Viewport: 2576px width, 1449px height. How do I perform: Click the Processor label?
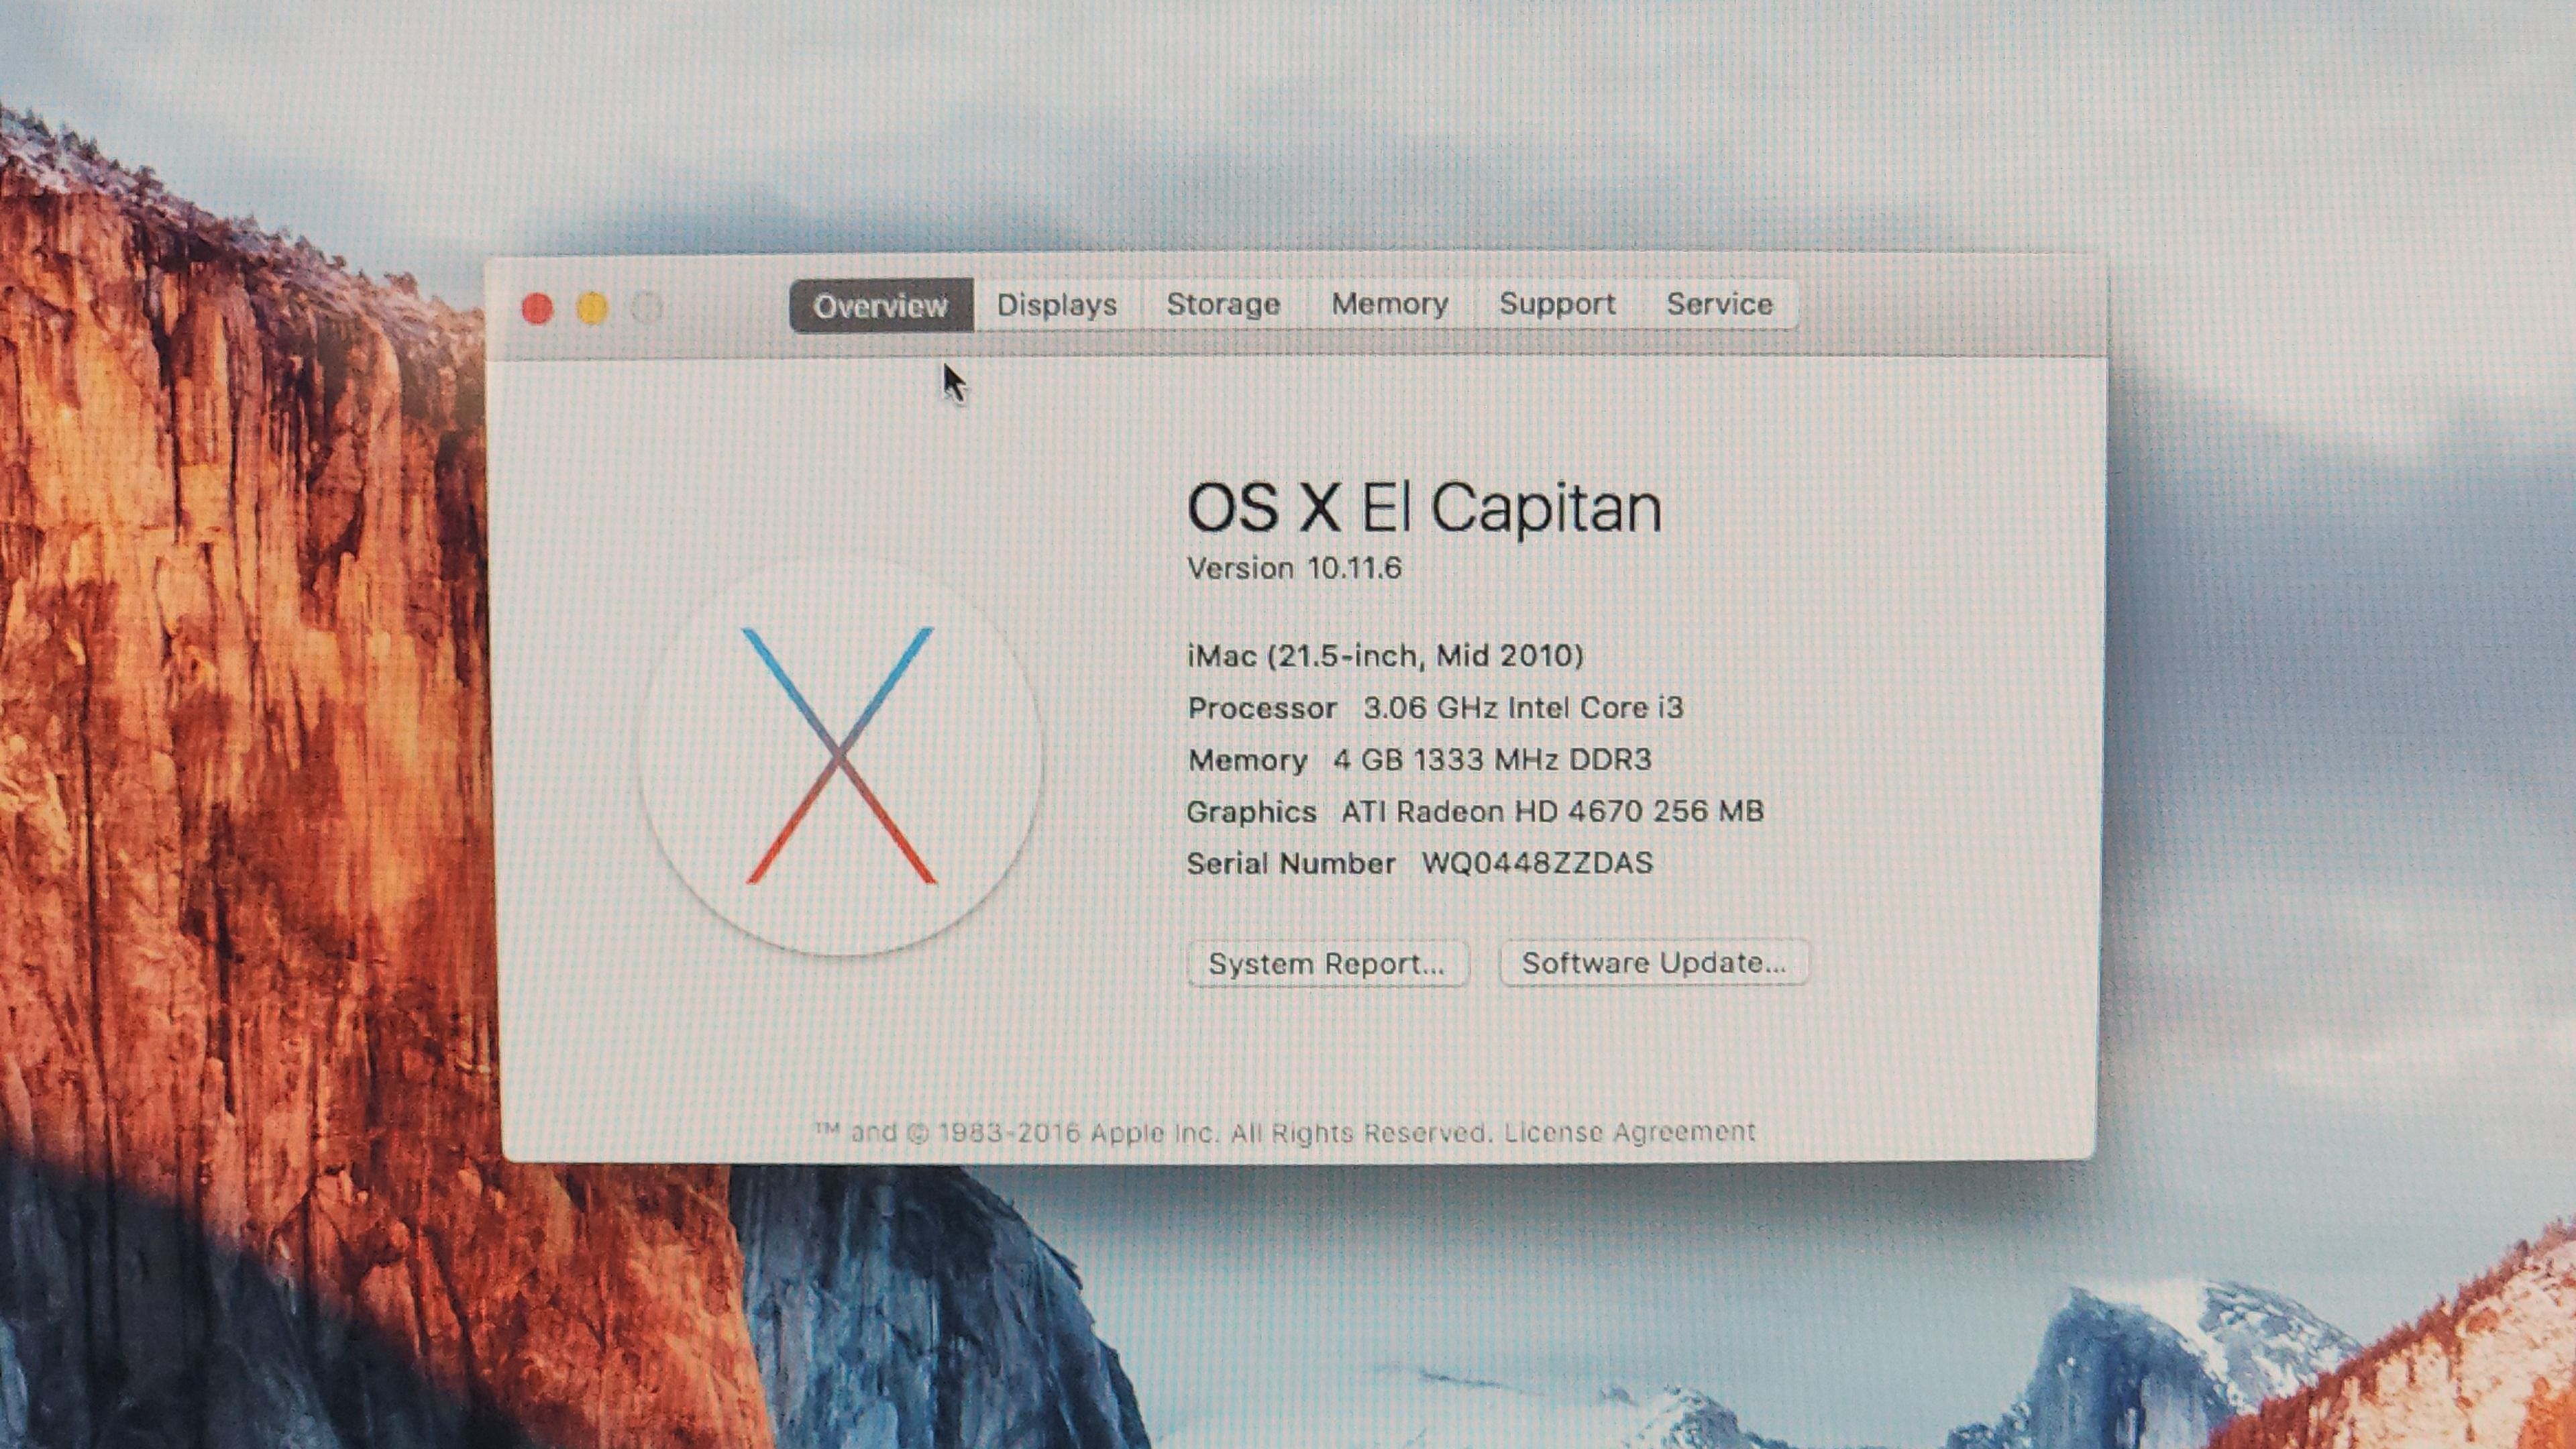pos(1262,709)
